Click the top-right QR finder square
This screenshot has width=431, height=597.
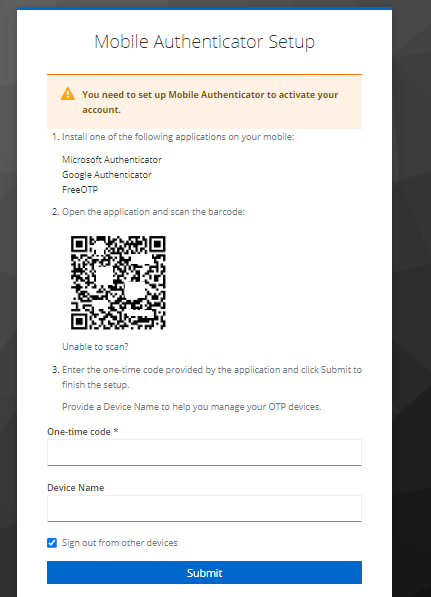point(157,244)
